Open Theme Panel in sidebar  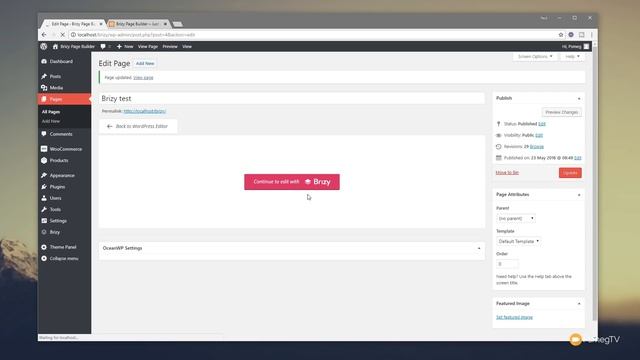pyautogui.click(x=64, y=247)
